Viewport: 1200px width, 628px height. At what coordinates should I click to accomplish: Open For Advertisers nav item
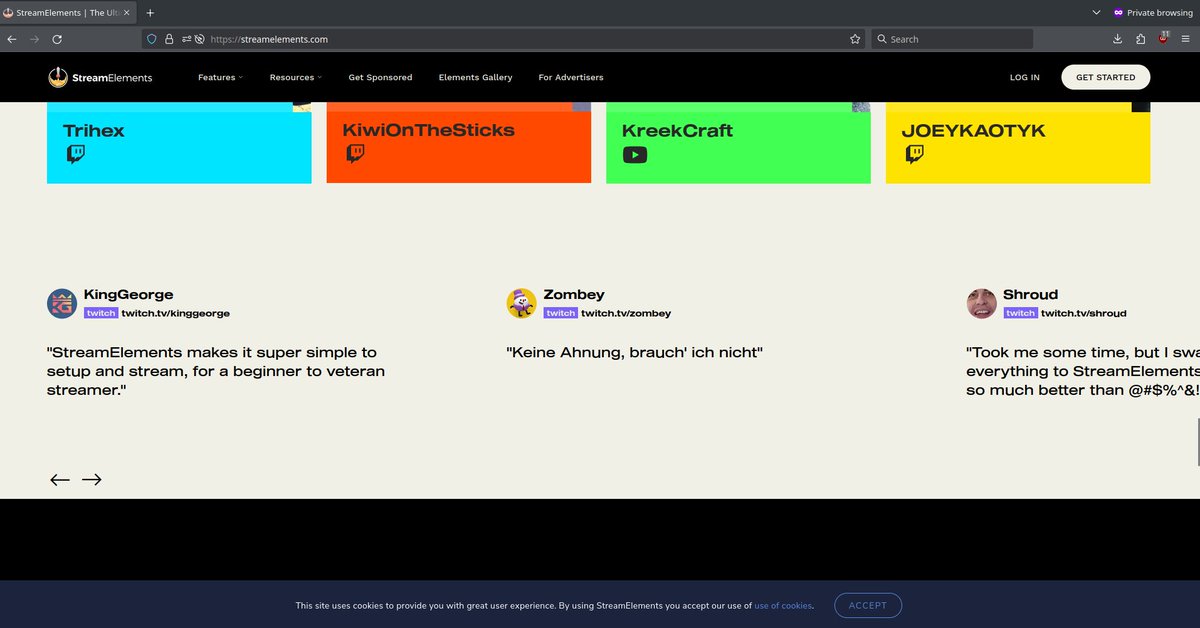571,77
